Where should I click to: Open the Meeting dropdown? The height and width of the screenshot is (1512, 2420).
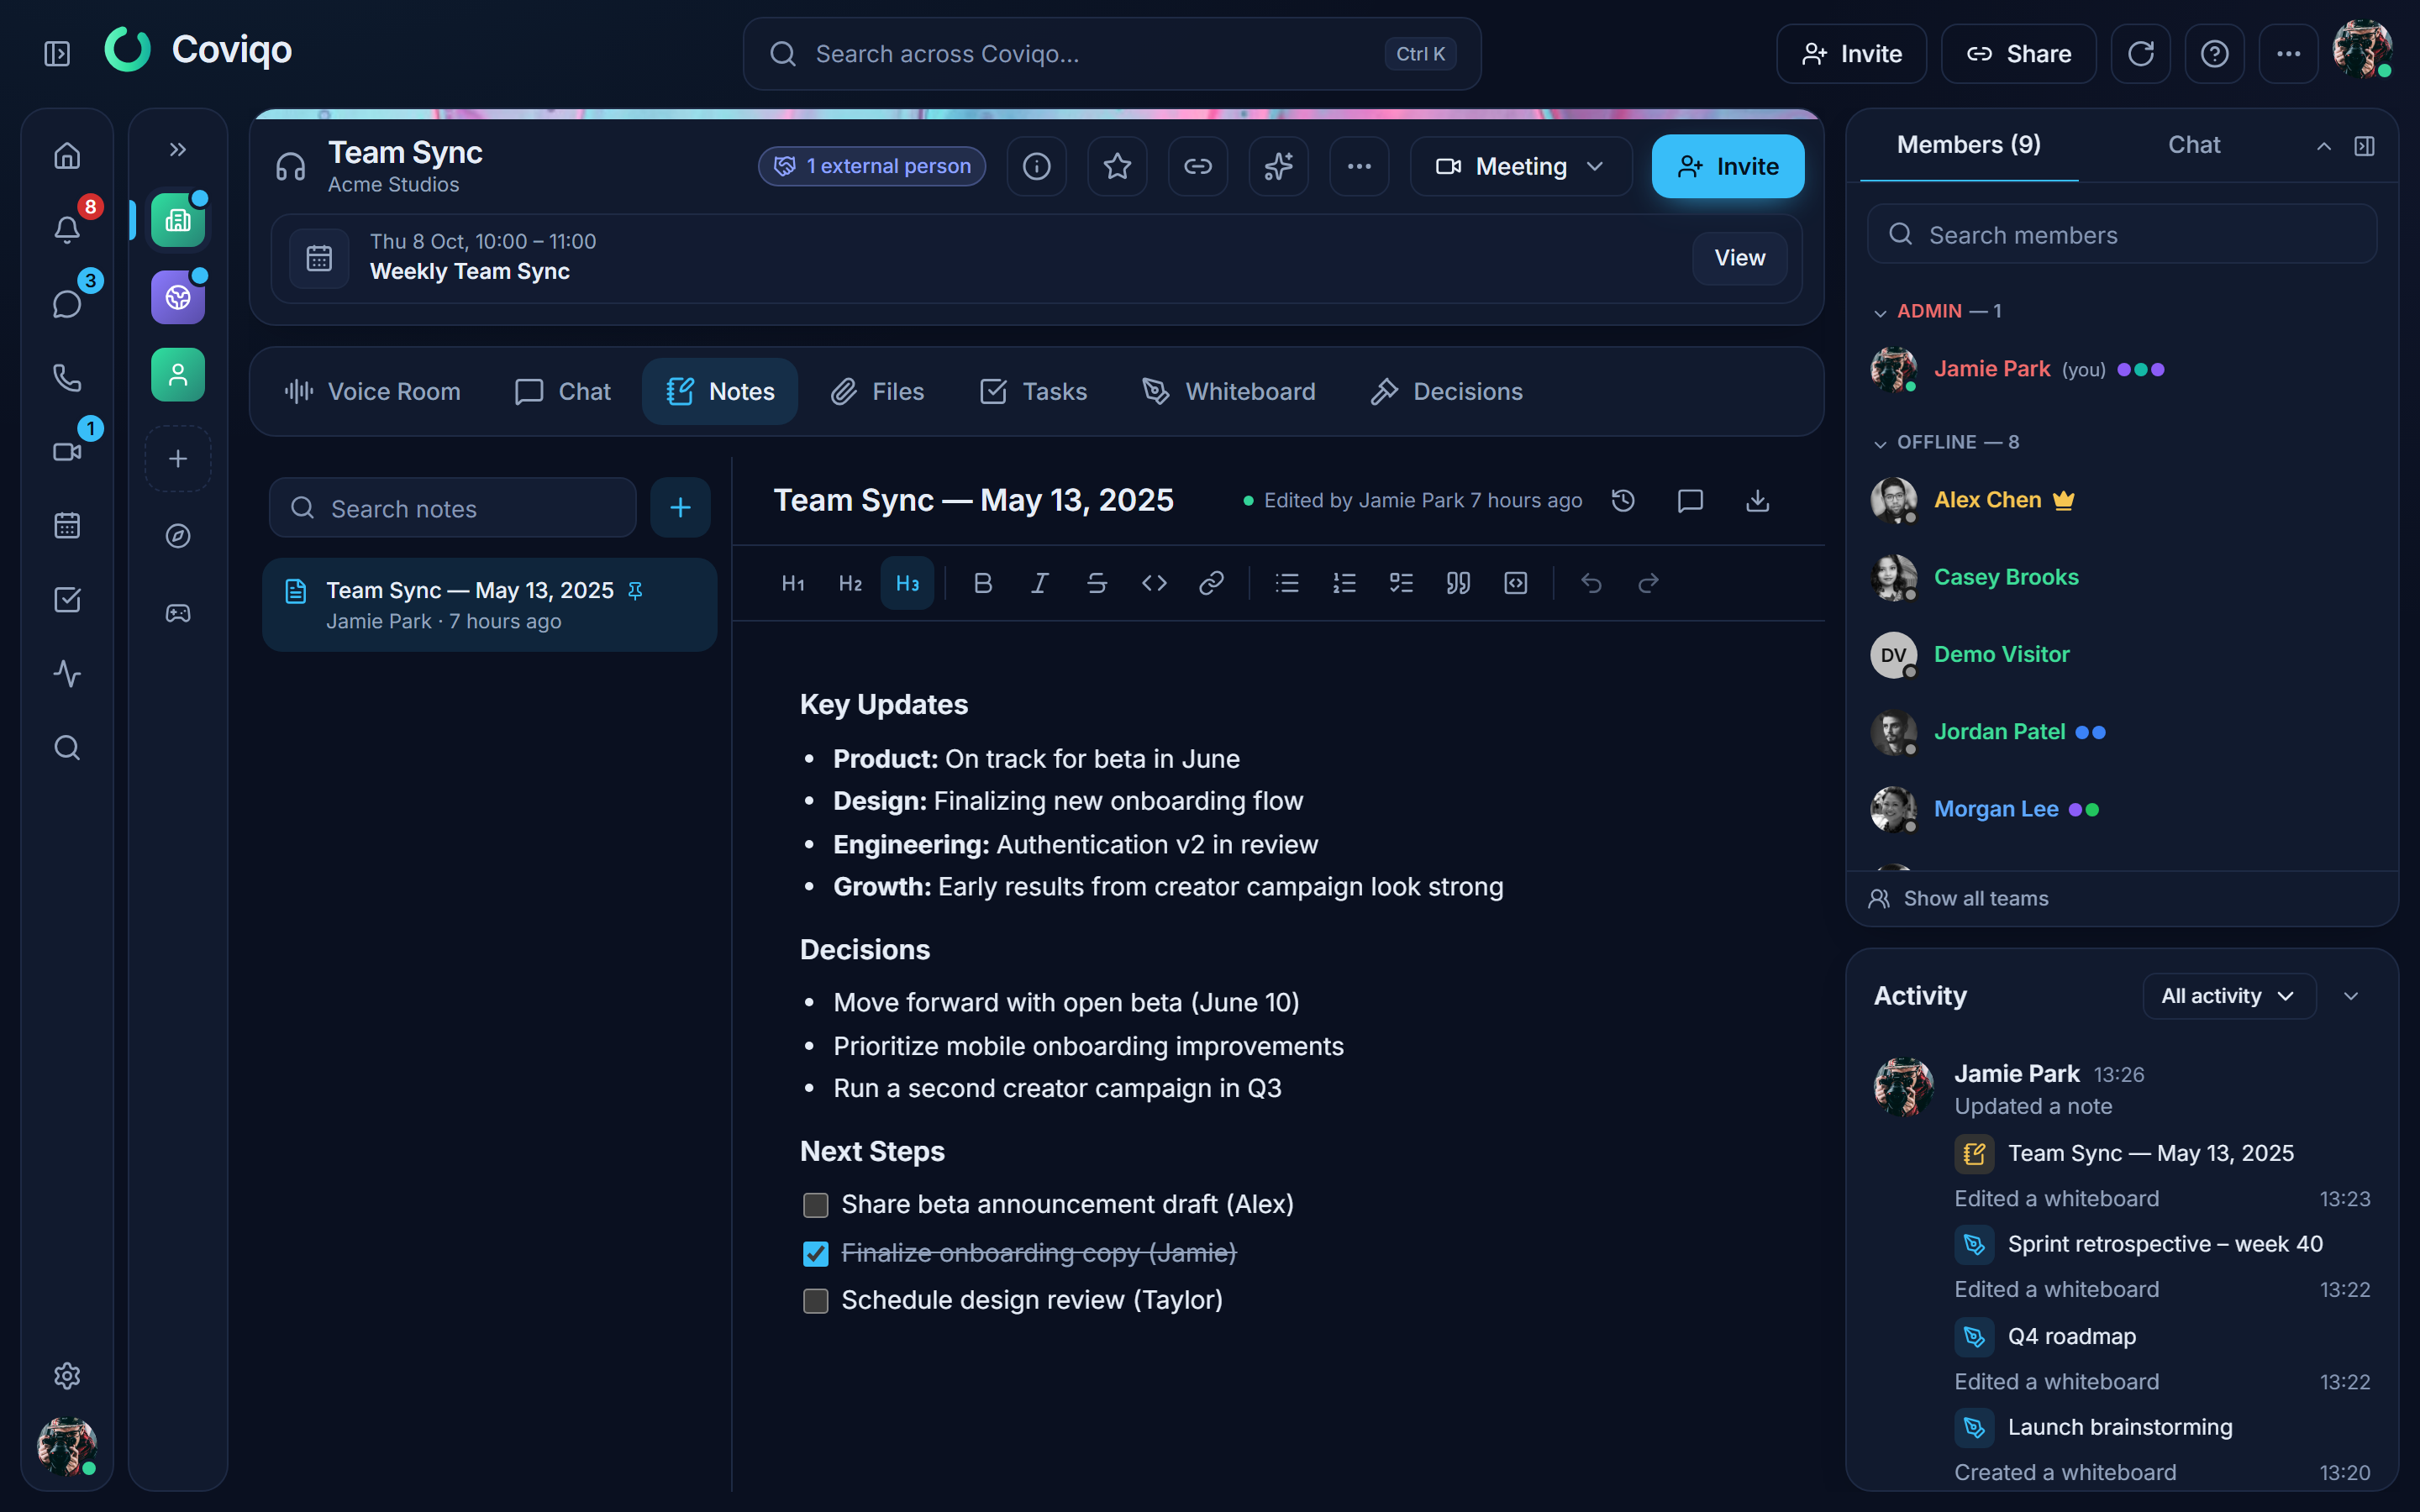tap(1521, 166)
